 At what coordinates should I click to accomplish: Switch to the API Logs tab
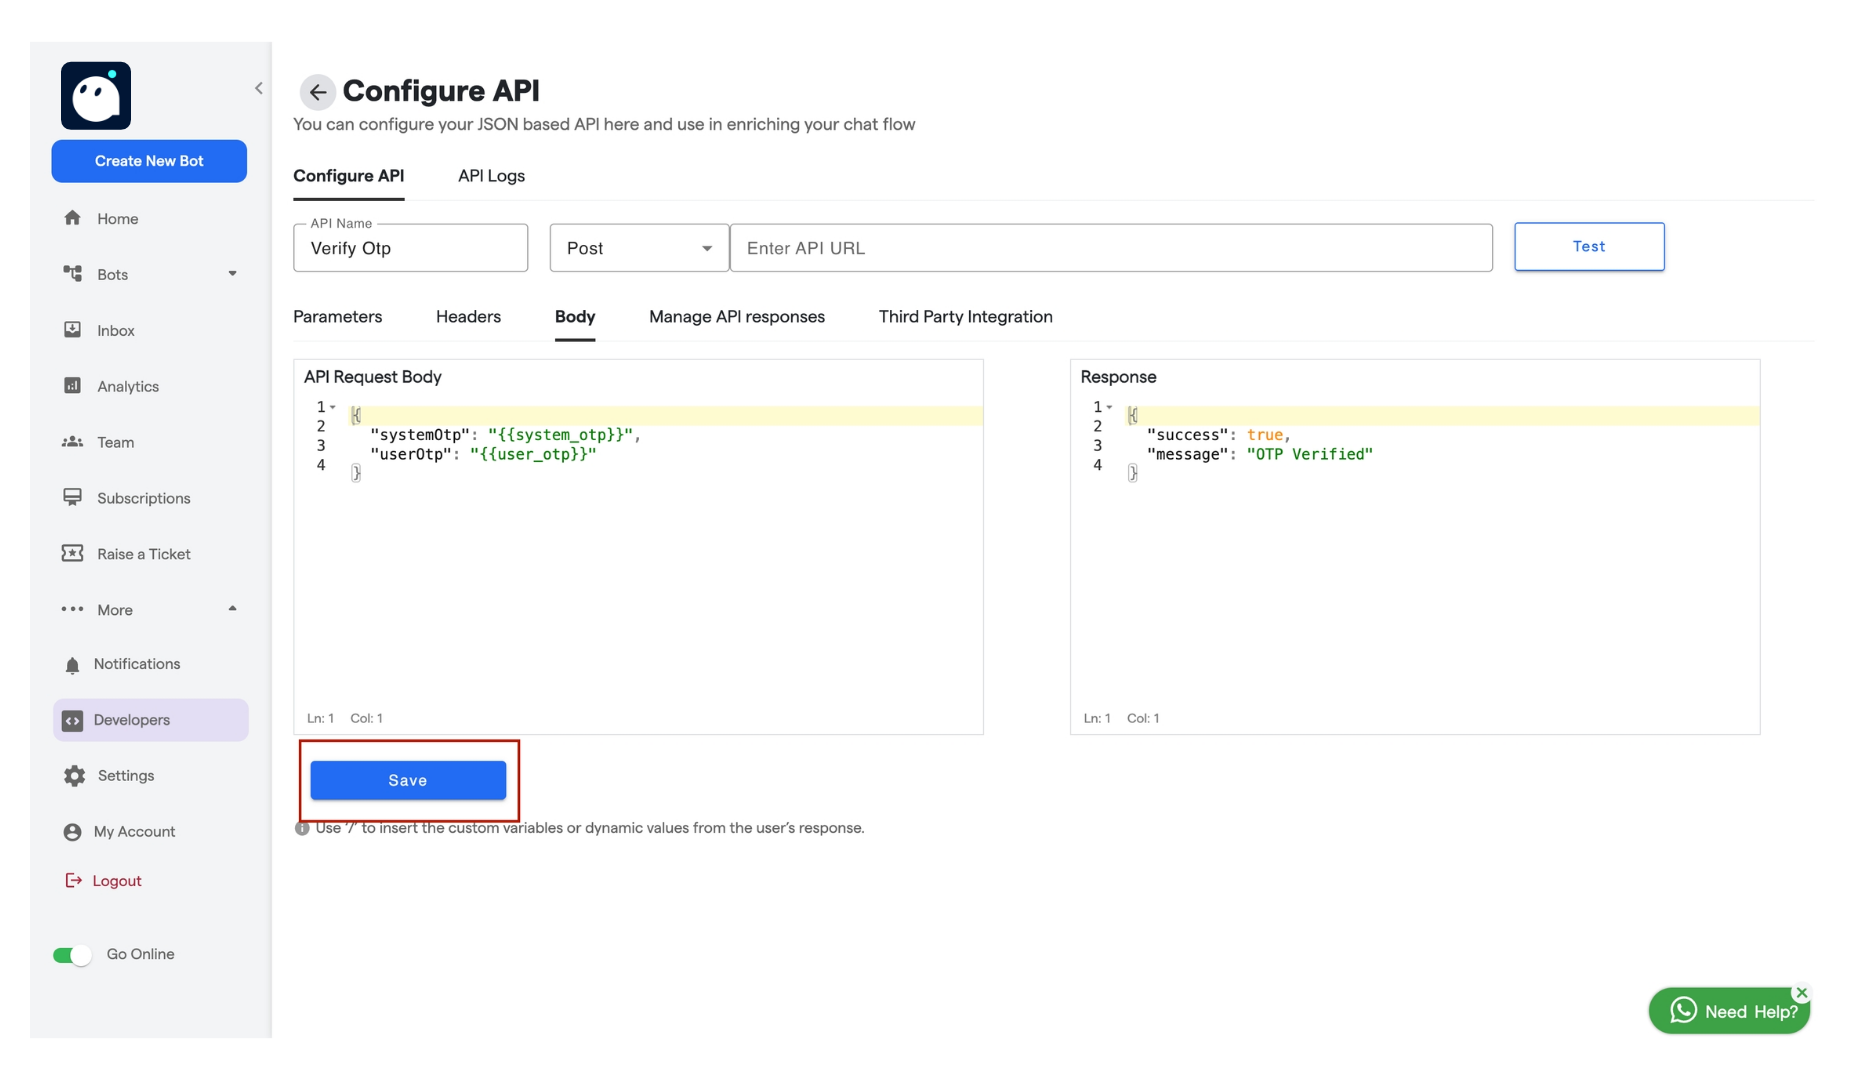[490, 176]
